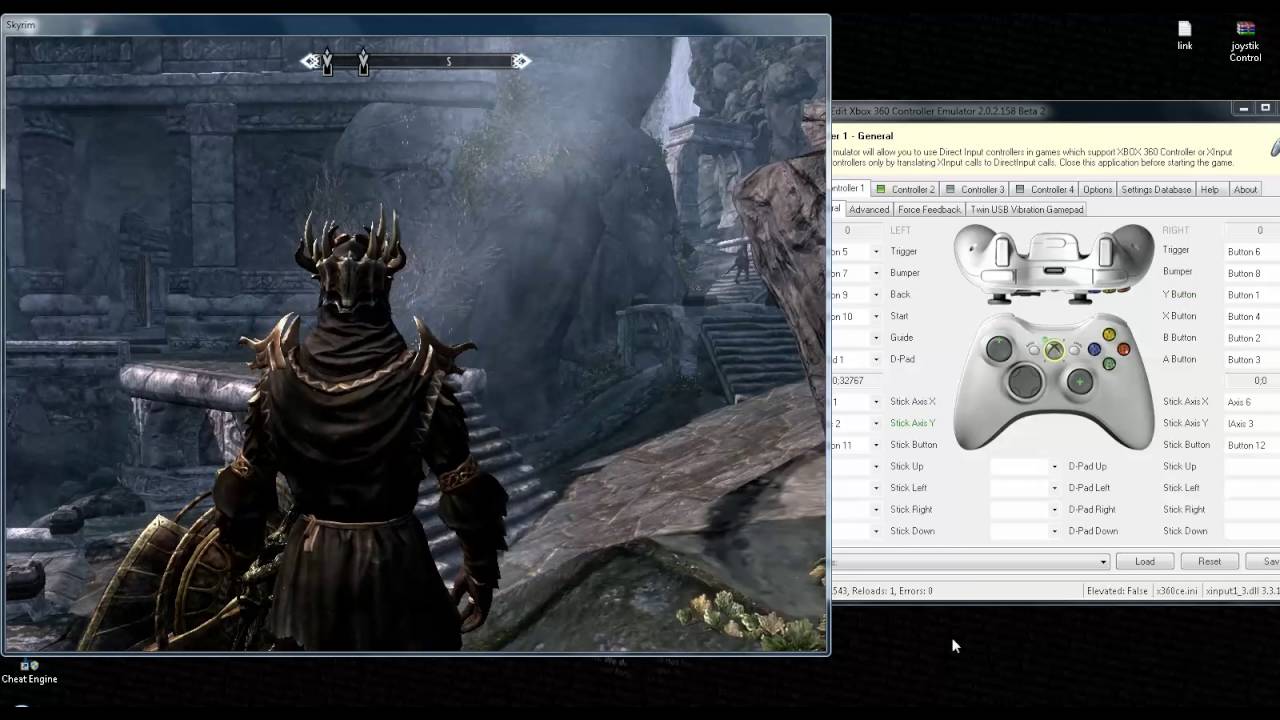1280x720 pixels.
Task: Click the green A button on controller image
Action: tap(1109, 364)
